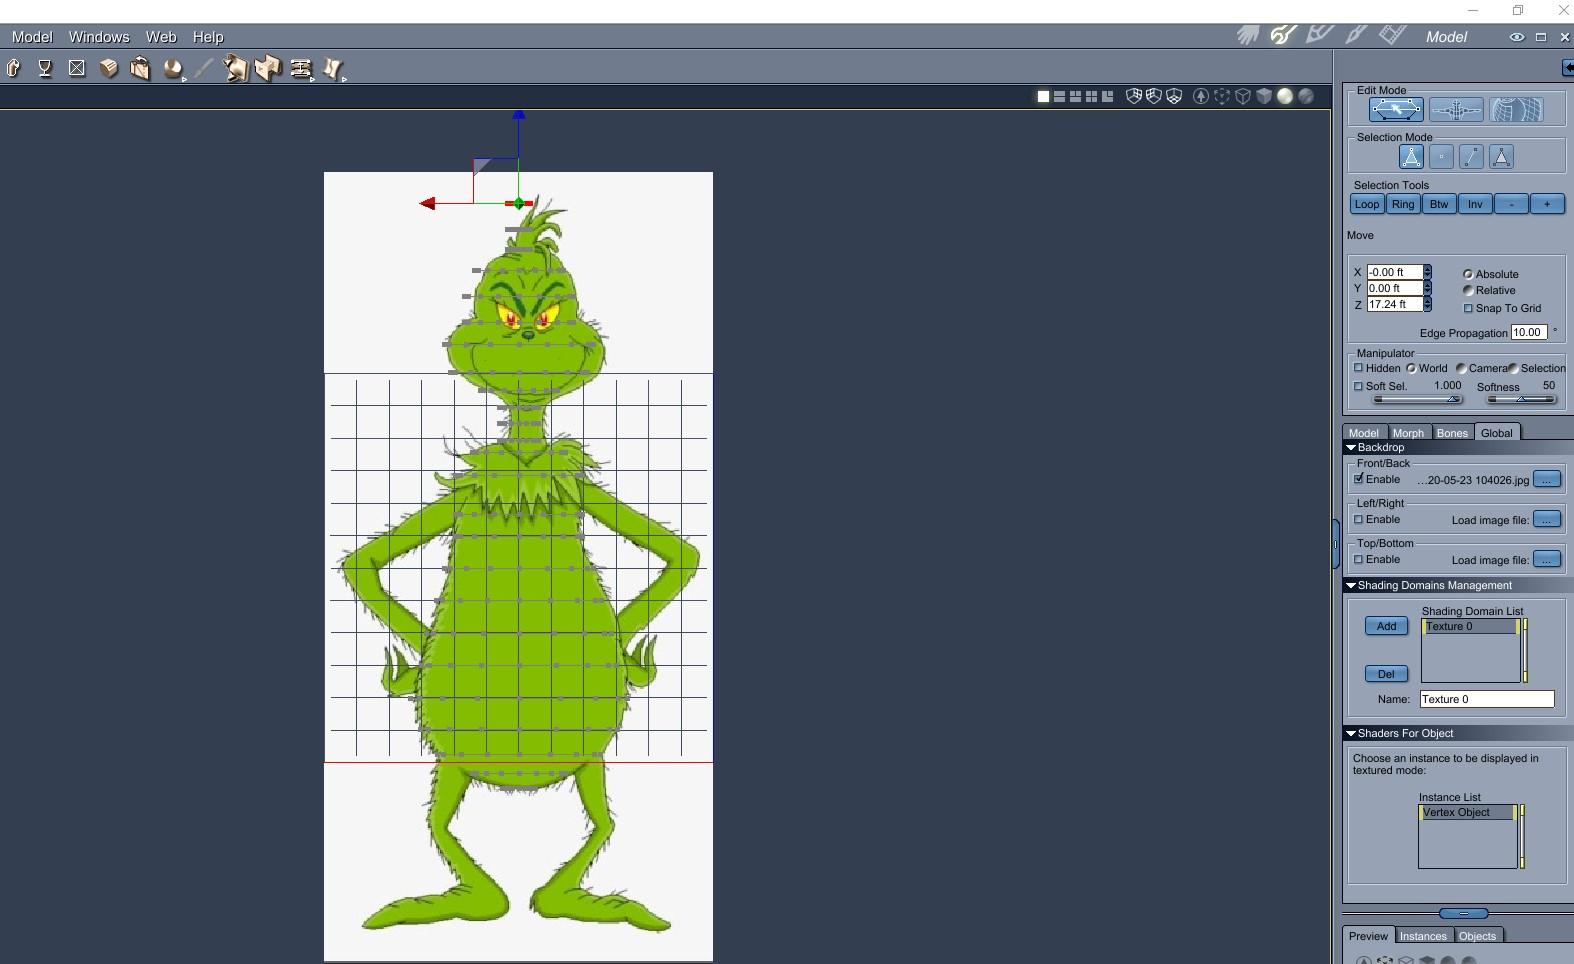
Task: Choose the wireframe-mesh Edit Mode button
Action: point(1516,110)
